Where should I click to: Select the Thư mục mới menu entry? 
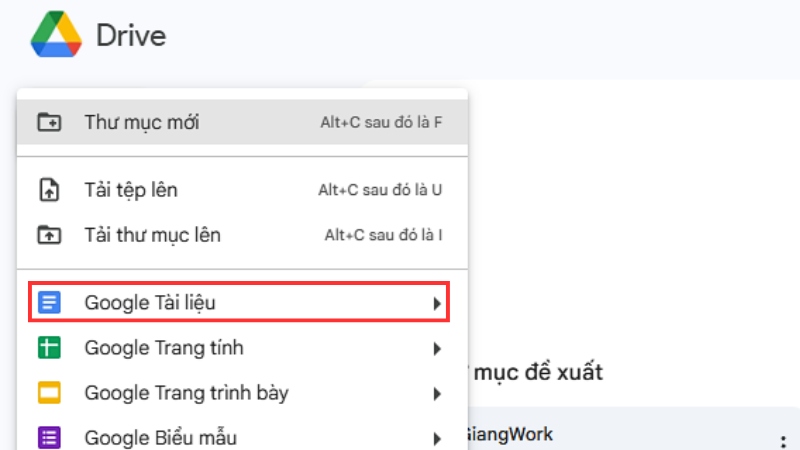point(242,122)
